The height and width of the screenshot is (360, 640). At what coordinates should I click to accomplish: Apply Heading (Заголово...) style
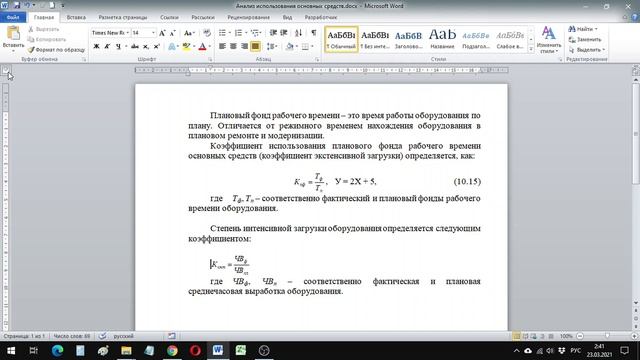coord(408,40)
